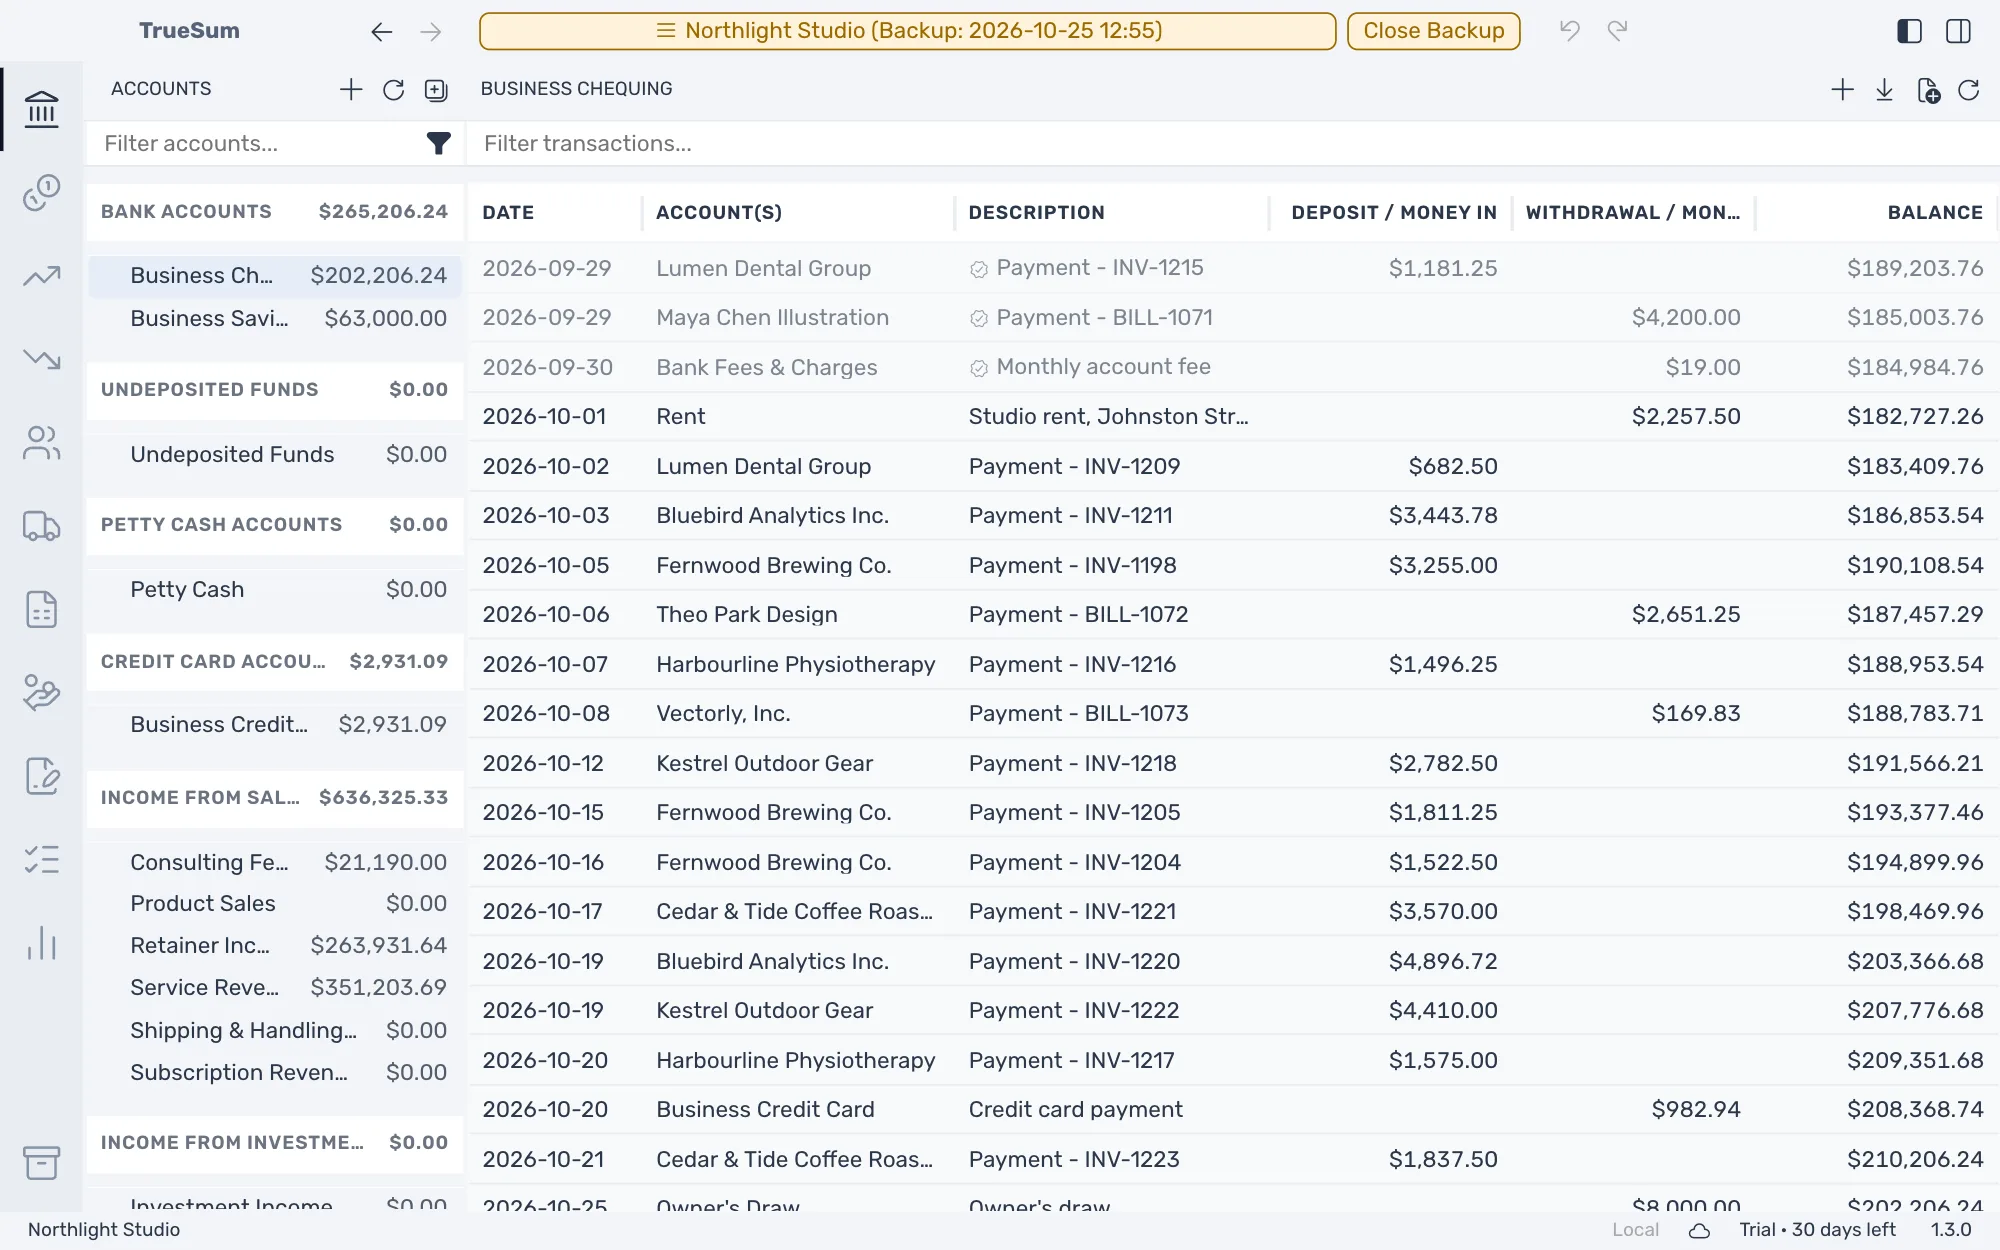Select the Retainer Income account

(274, 946)
